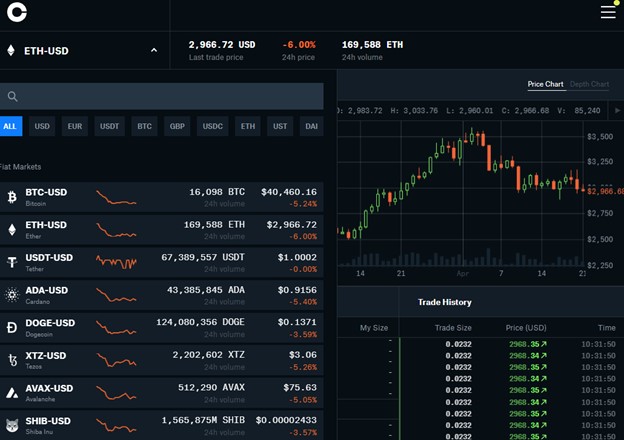The height and width of the screenshot is (440, 624).
Task: Select the SHIB-USD market
Action: coord(162,425)
